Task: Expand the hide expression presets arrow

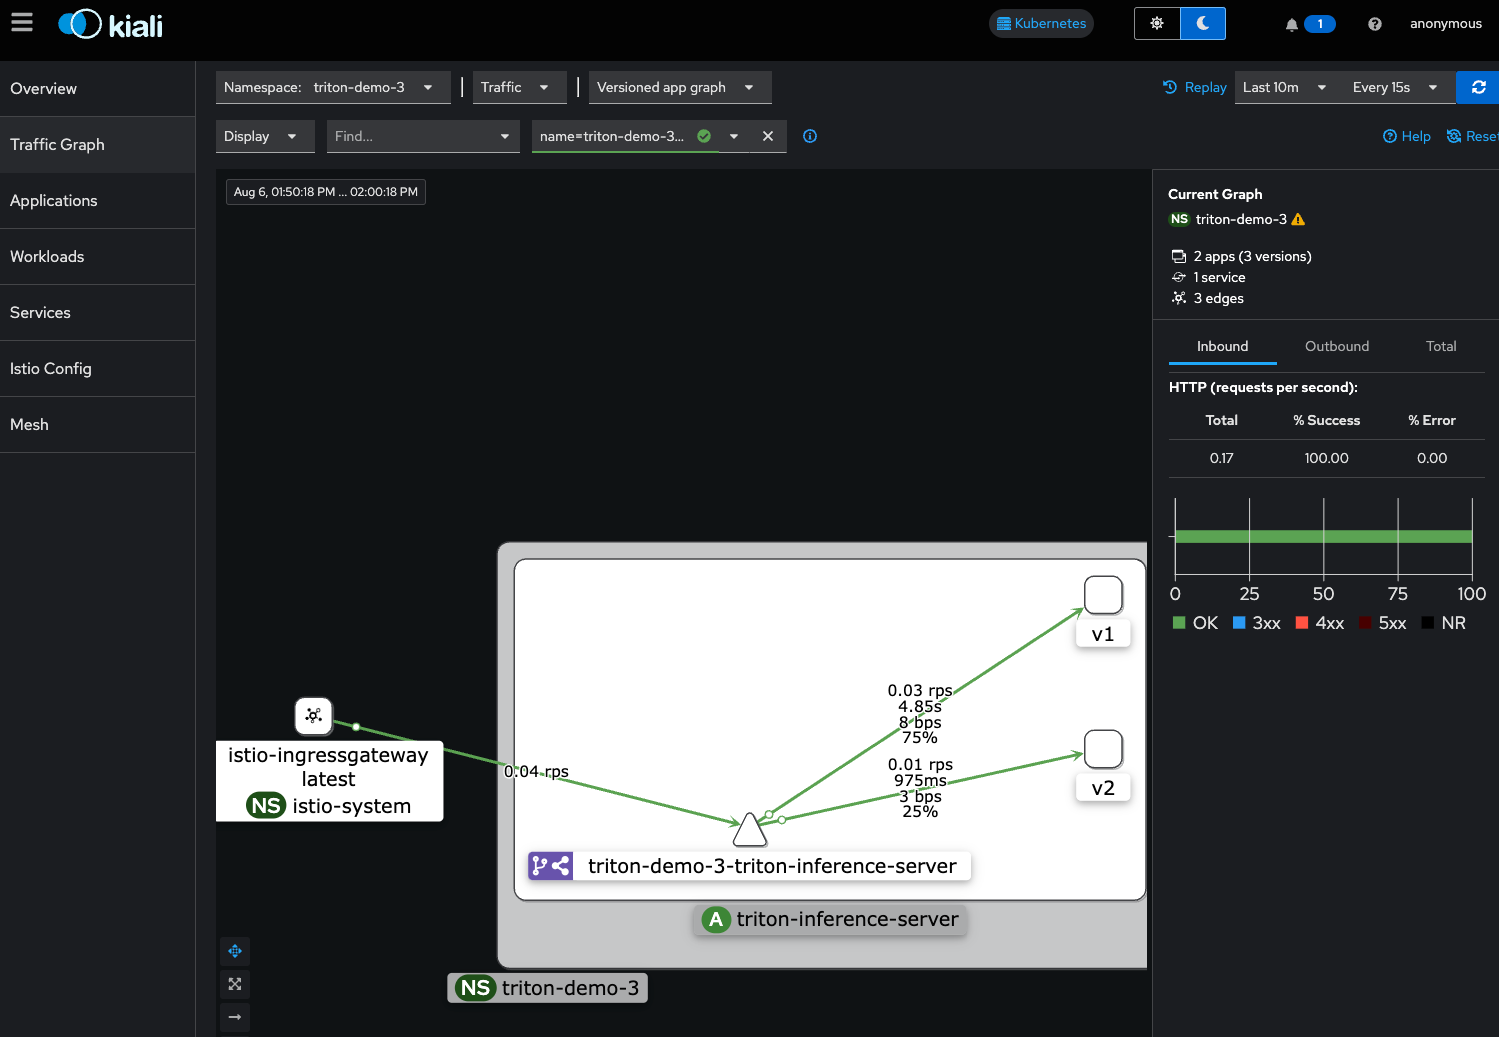Action: click(734, 136)
